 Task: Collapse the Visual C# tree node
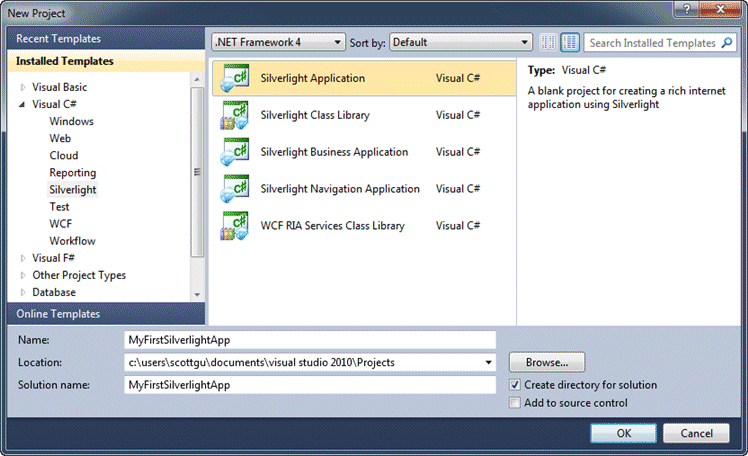coord(22,104)
